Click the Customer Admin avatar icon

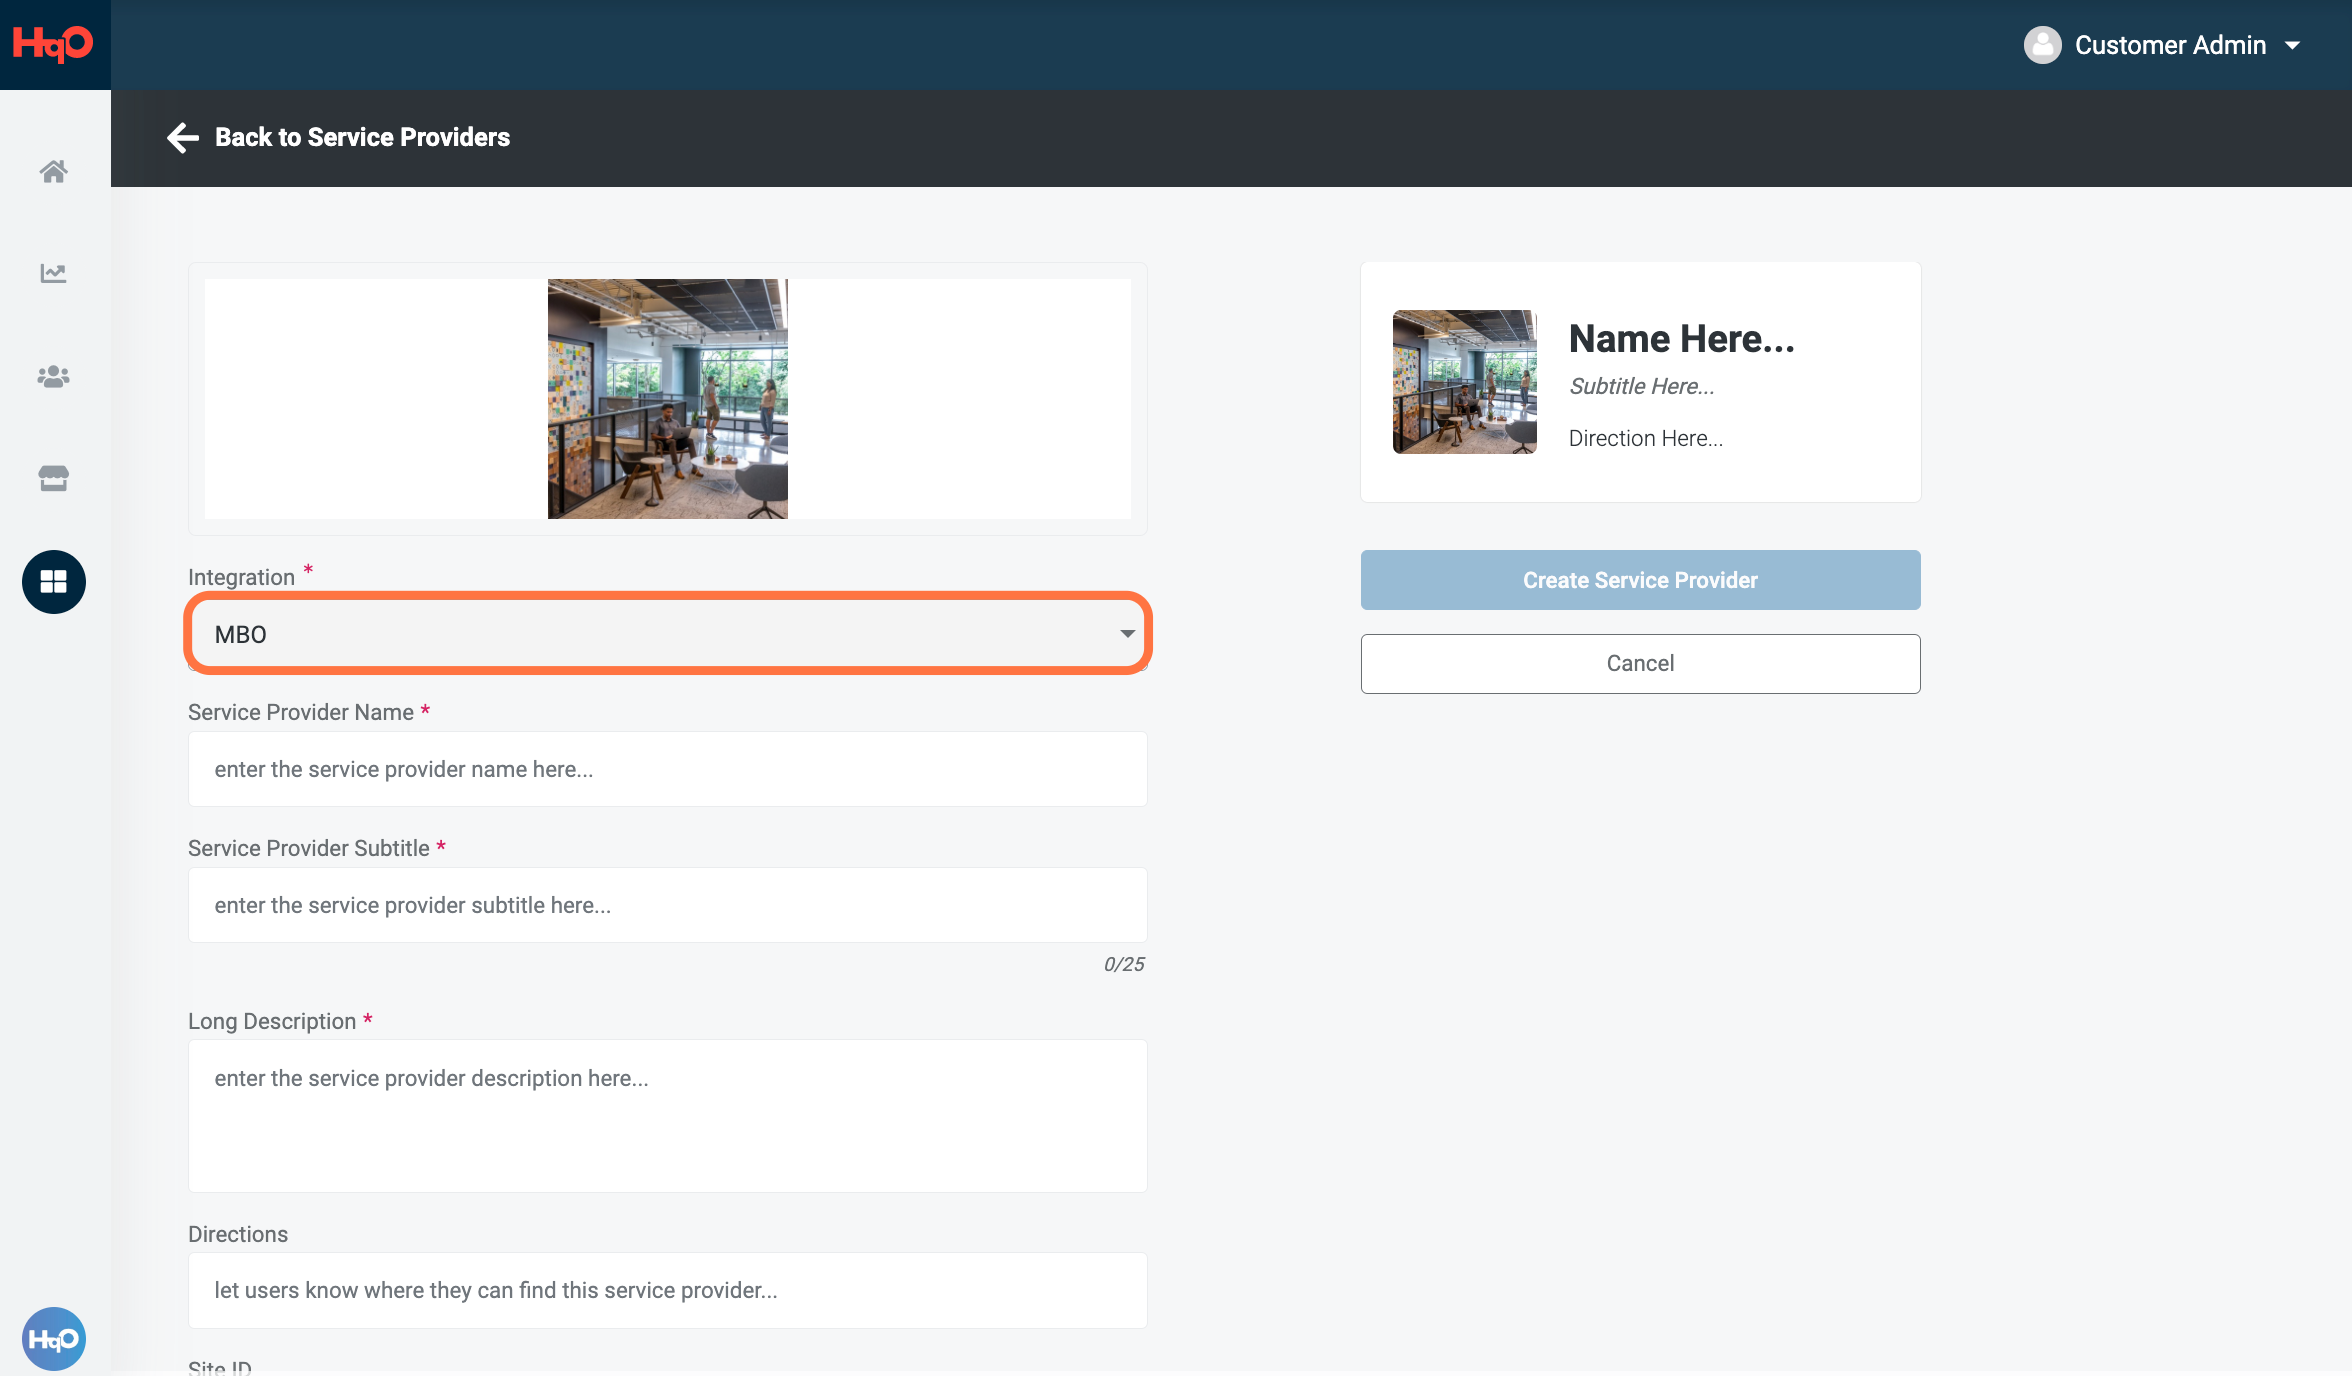[2042, 45]
